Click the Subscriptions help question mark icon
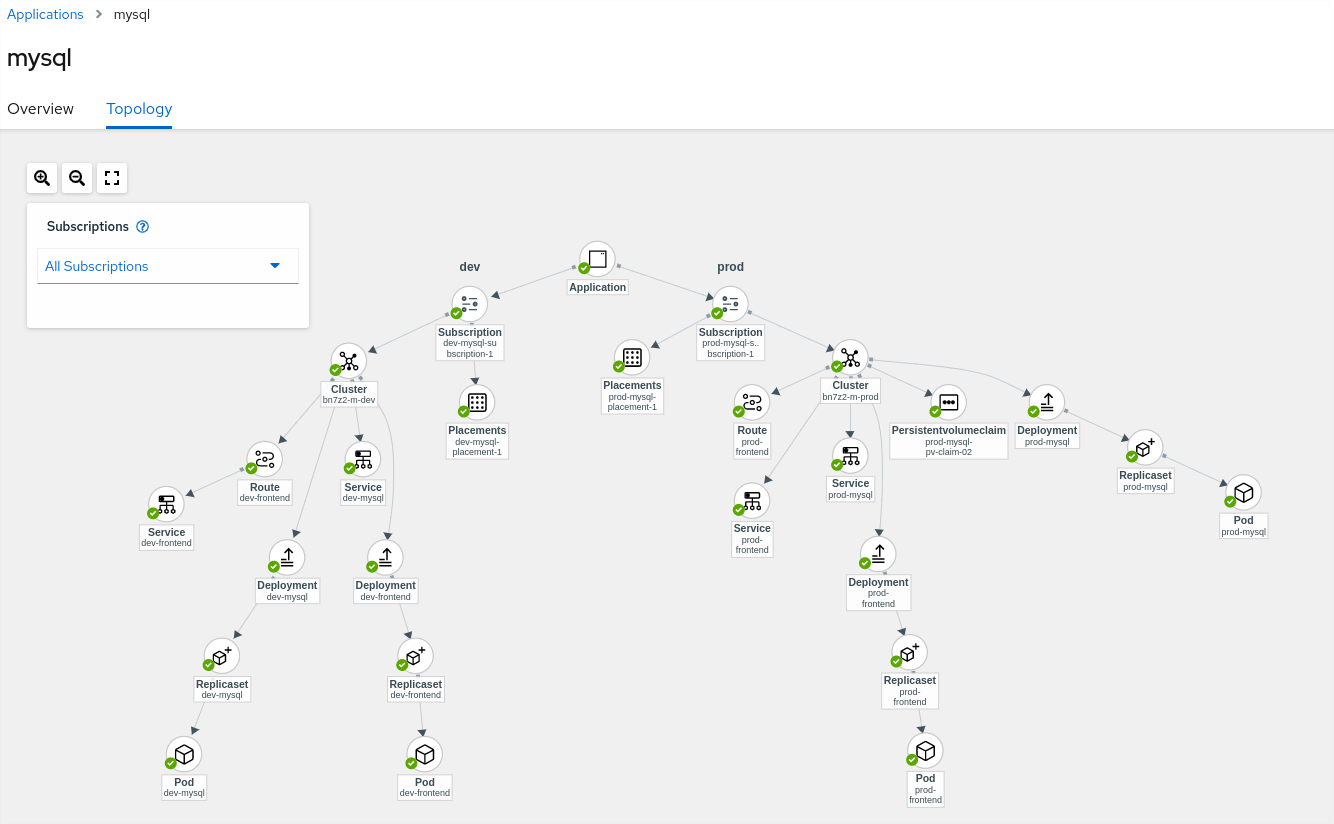This screenshot has height=824, width=1334. pyautogui.click(x=142, y=227)
